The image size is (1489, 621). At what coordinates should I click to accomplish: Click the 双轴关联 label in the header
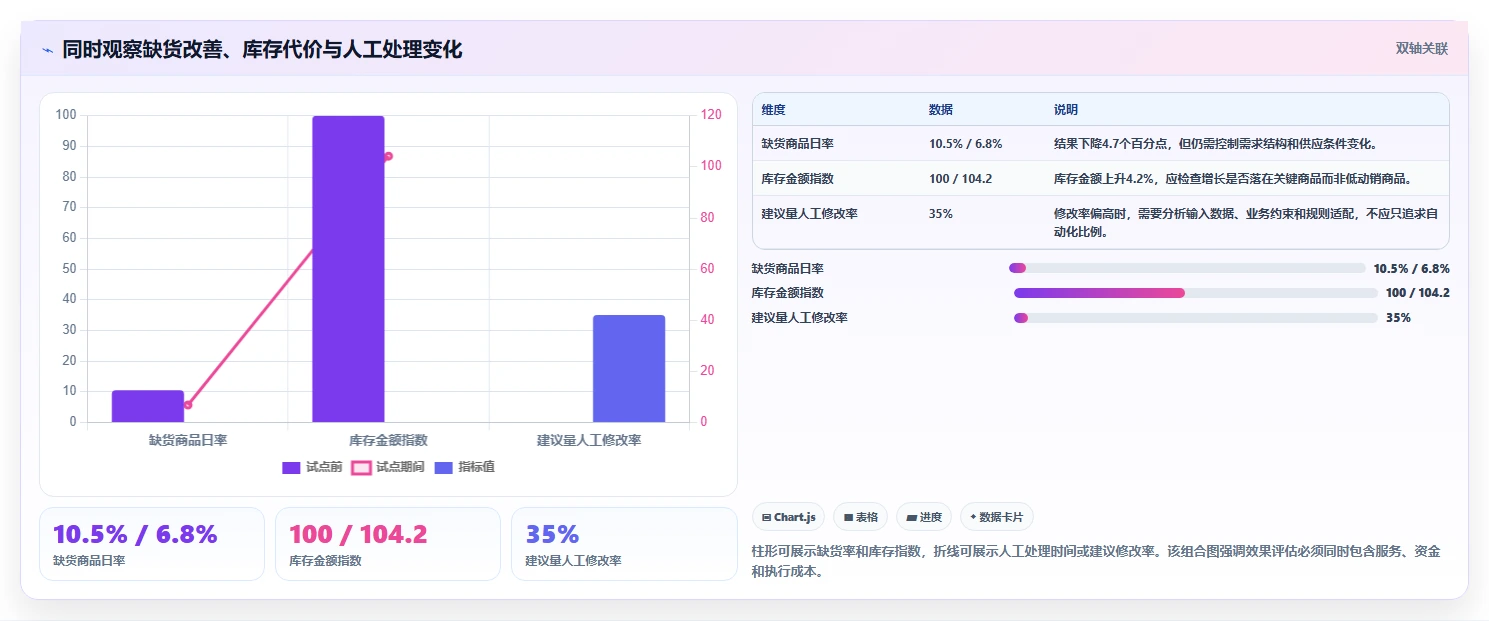(x=1422, y=48)
